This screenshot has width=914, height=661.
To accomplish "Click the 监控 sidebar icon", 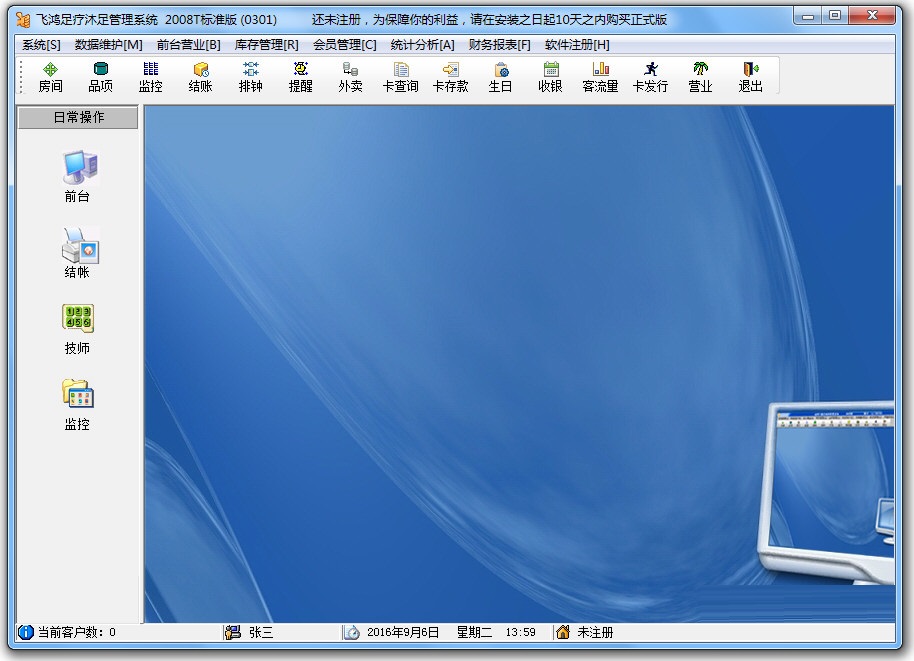I will pos(78,405).
